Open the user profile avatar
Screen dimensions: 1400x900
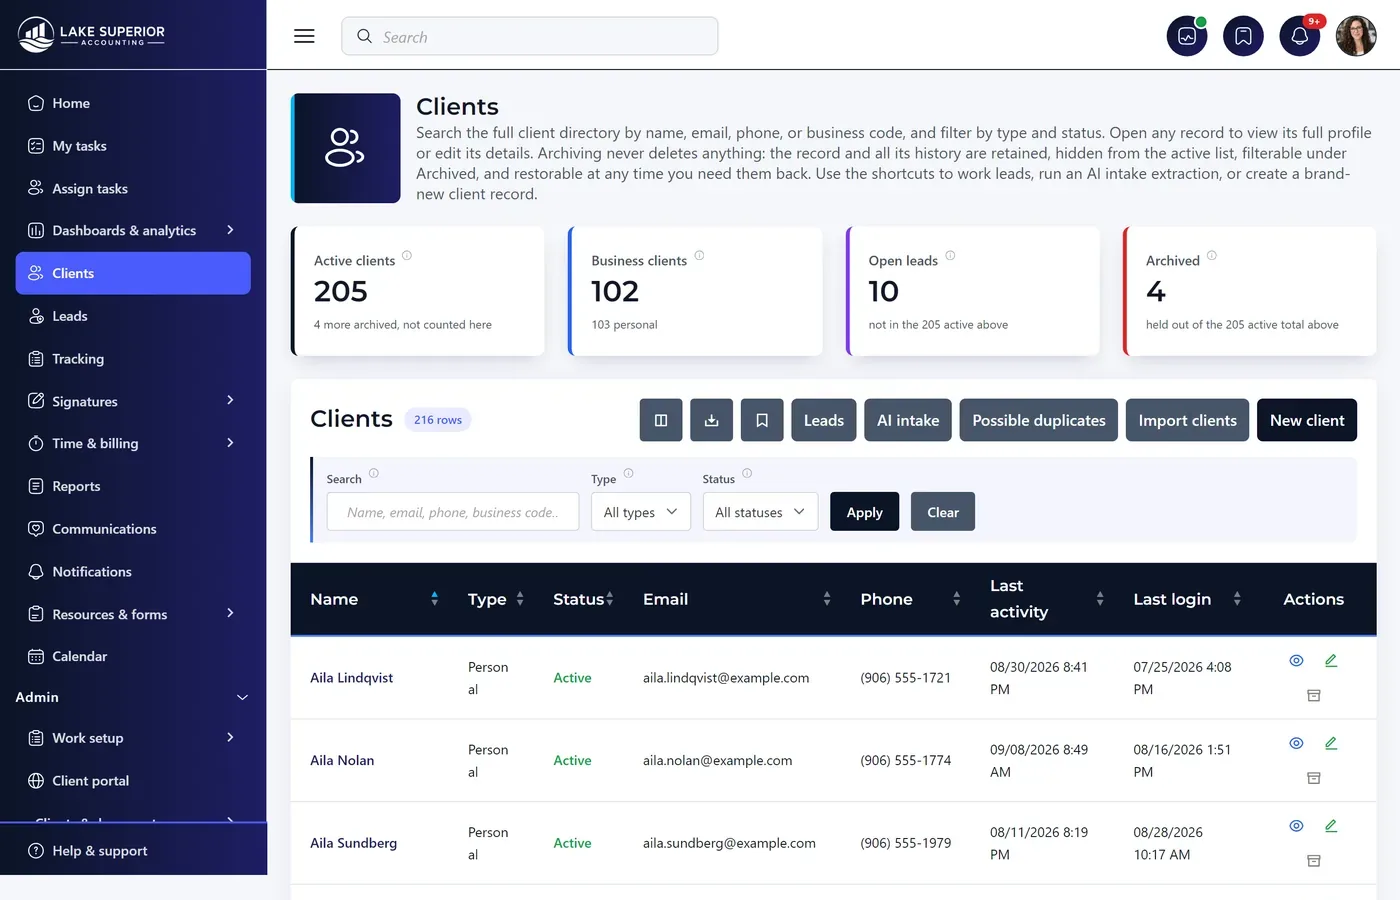pyautogui.click(x=1356, y=36)
